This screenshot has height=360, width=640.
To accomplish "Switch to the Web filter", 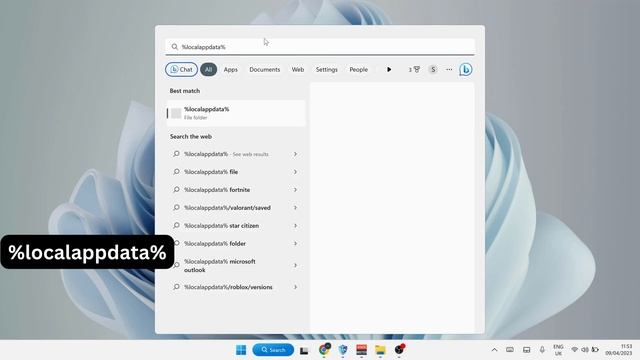I will pos(298,69).
